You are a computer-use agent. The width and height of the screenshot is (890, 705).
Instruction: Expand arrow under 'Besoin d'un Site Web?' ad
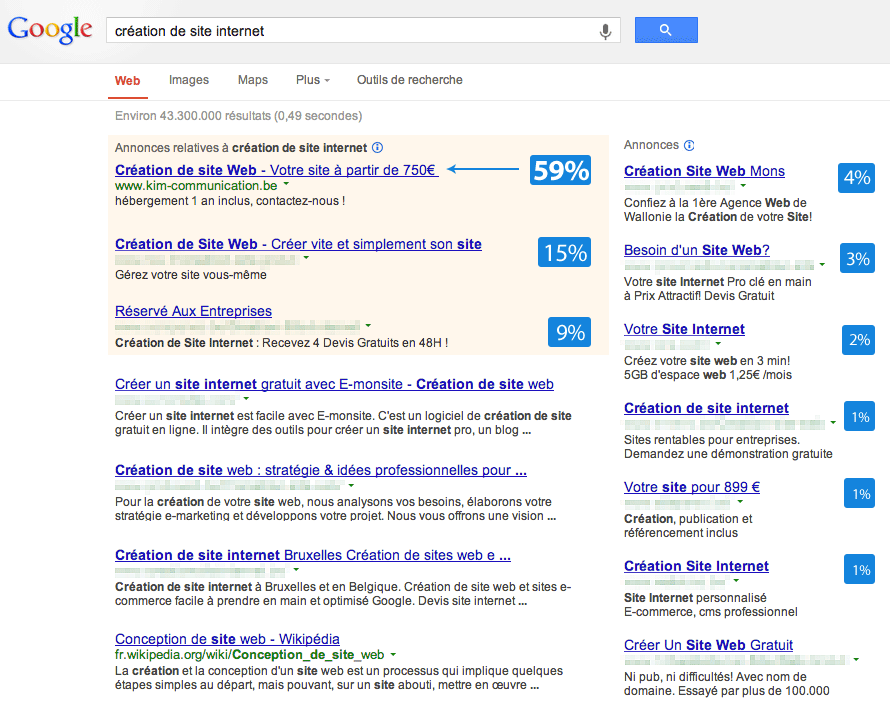click(822, 265)
